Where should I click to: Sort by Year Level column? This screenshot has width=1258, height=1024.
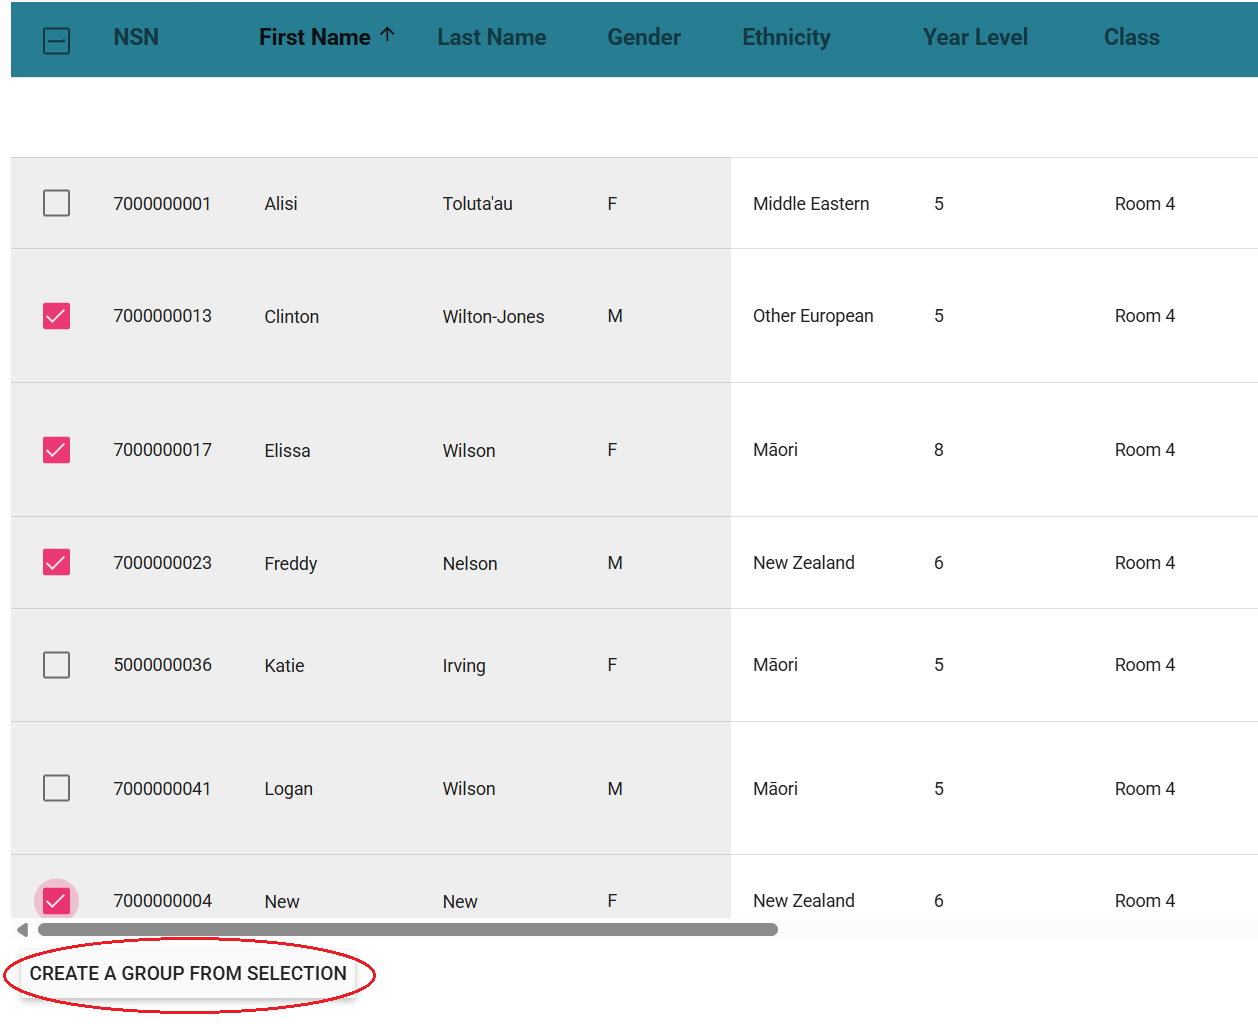pos(974,38)
